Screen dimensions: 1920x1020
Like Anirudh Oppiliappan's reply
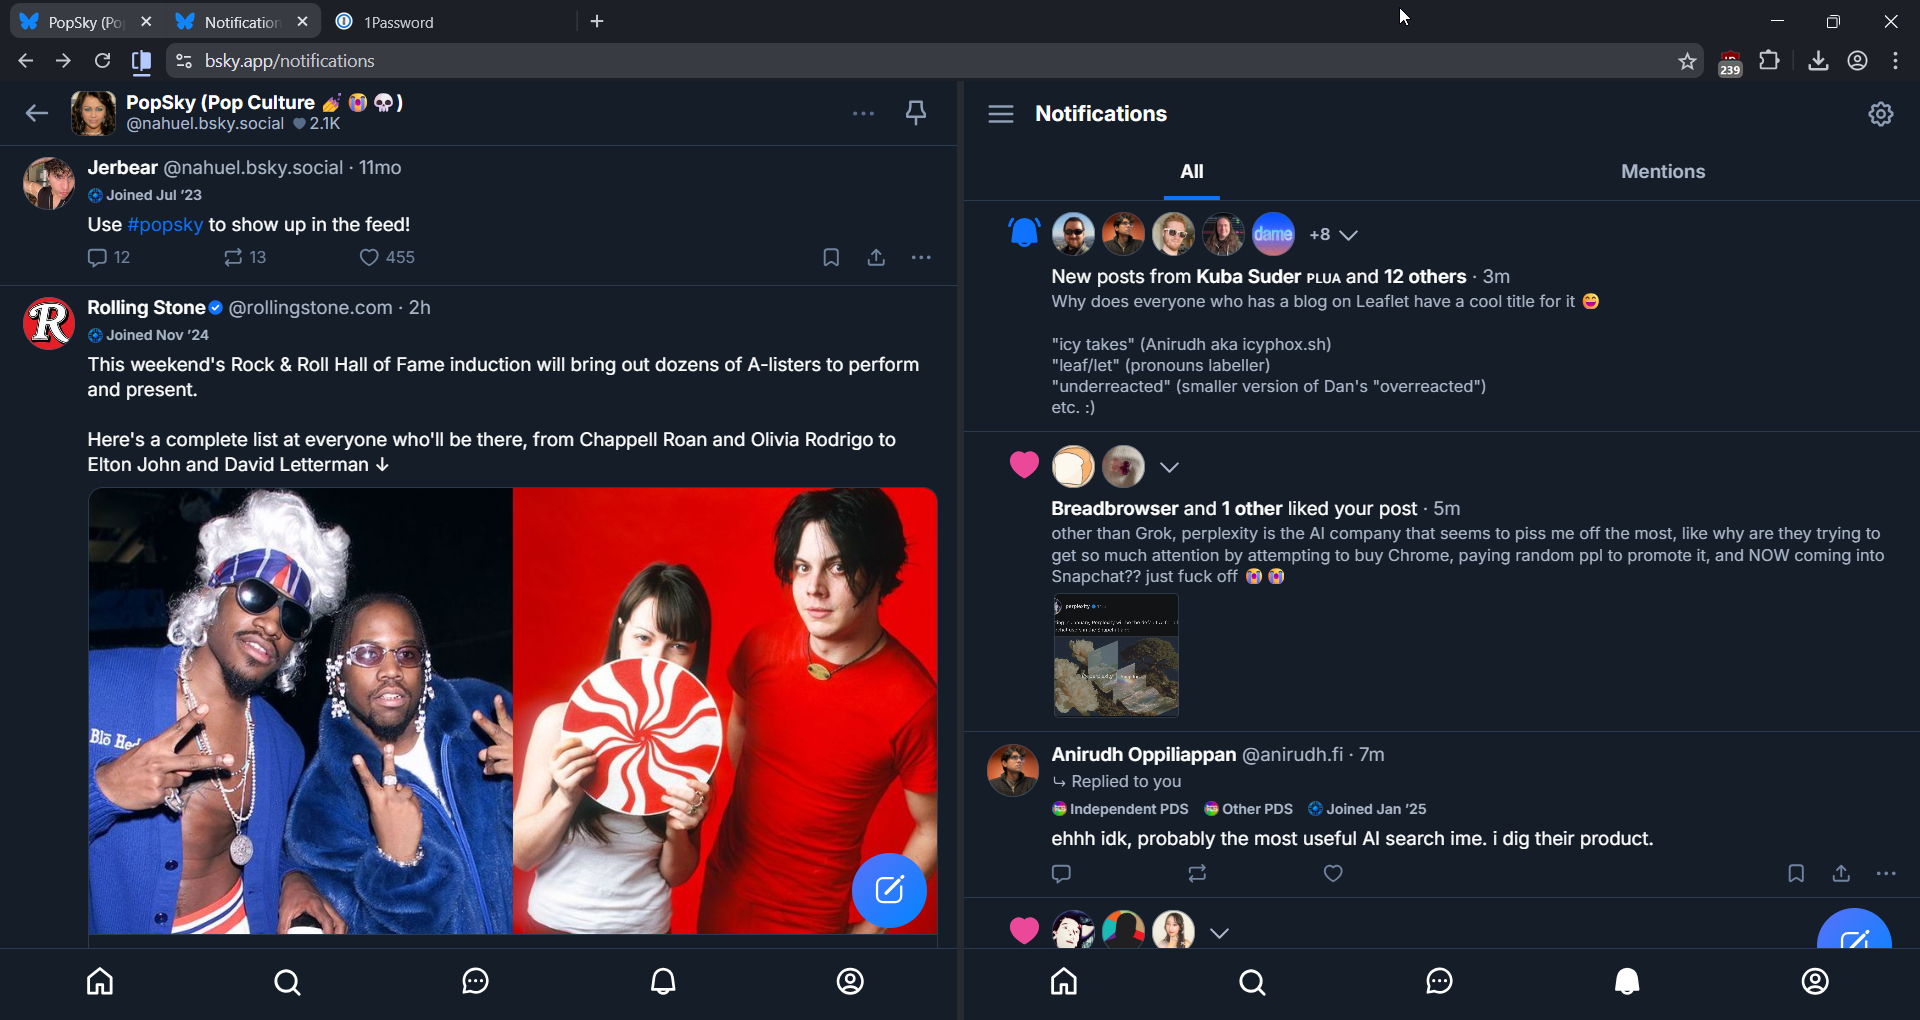(x=1333, y=873)
